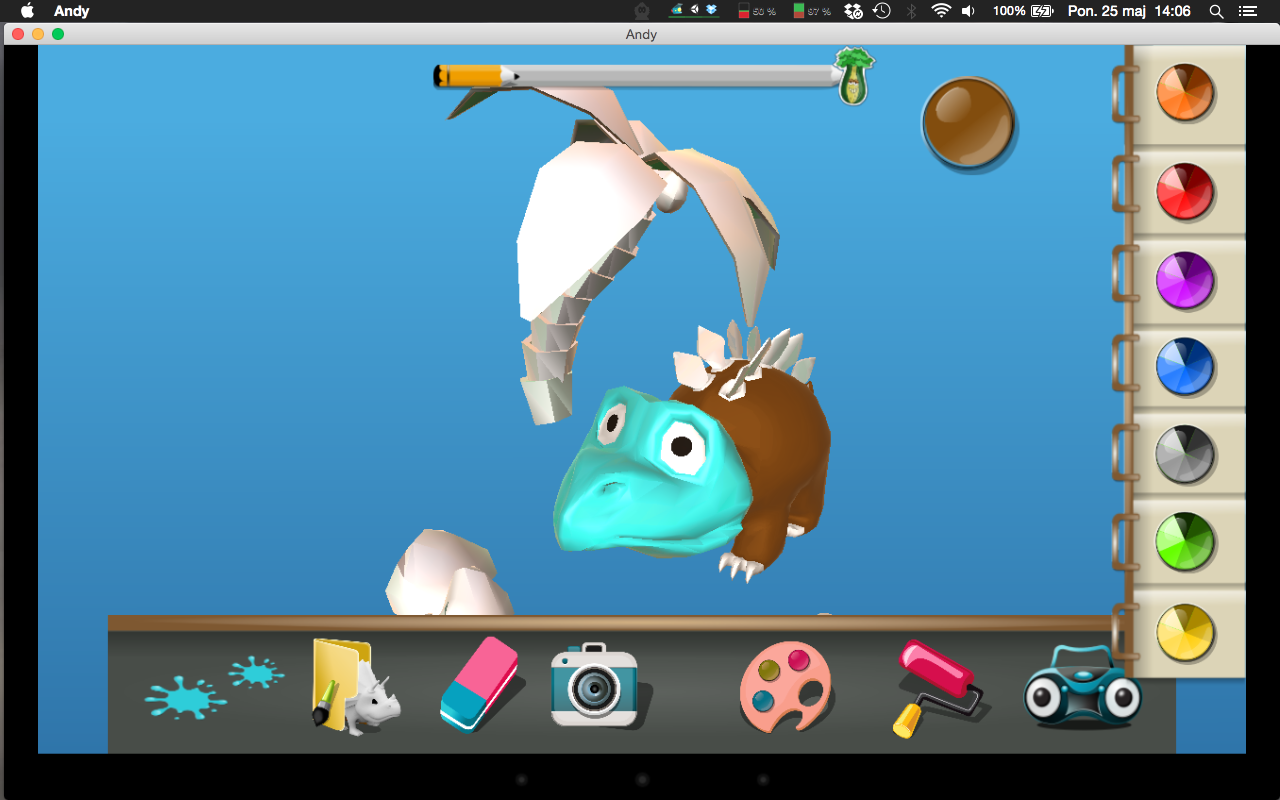The height and width of the screenshot is (800, 1280).
Task: Select the pink eraser tool
Action: [480, 684]
